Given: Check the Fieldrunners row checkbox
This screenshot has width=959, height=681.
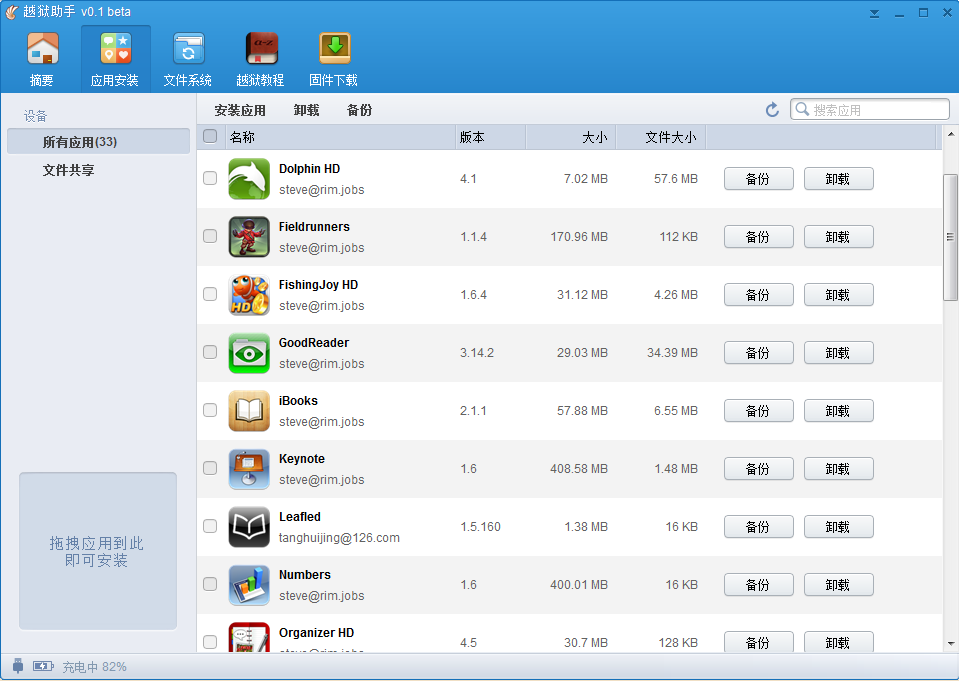Looking at the screenshot, I should tap(210, 237).
